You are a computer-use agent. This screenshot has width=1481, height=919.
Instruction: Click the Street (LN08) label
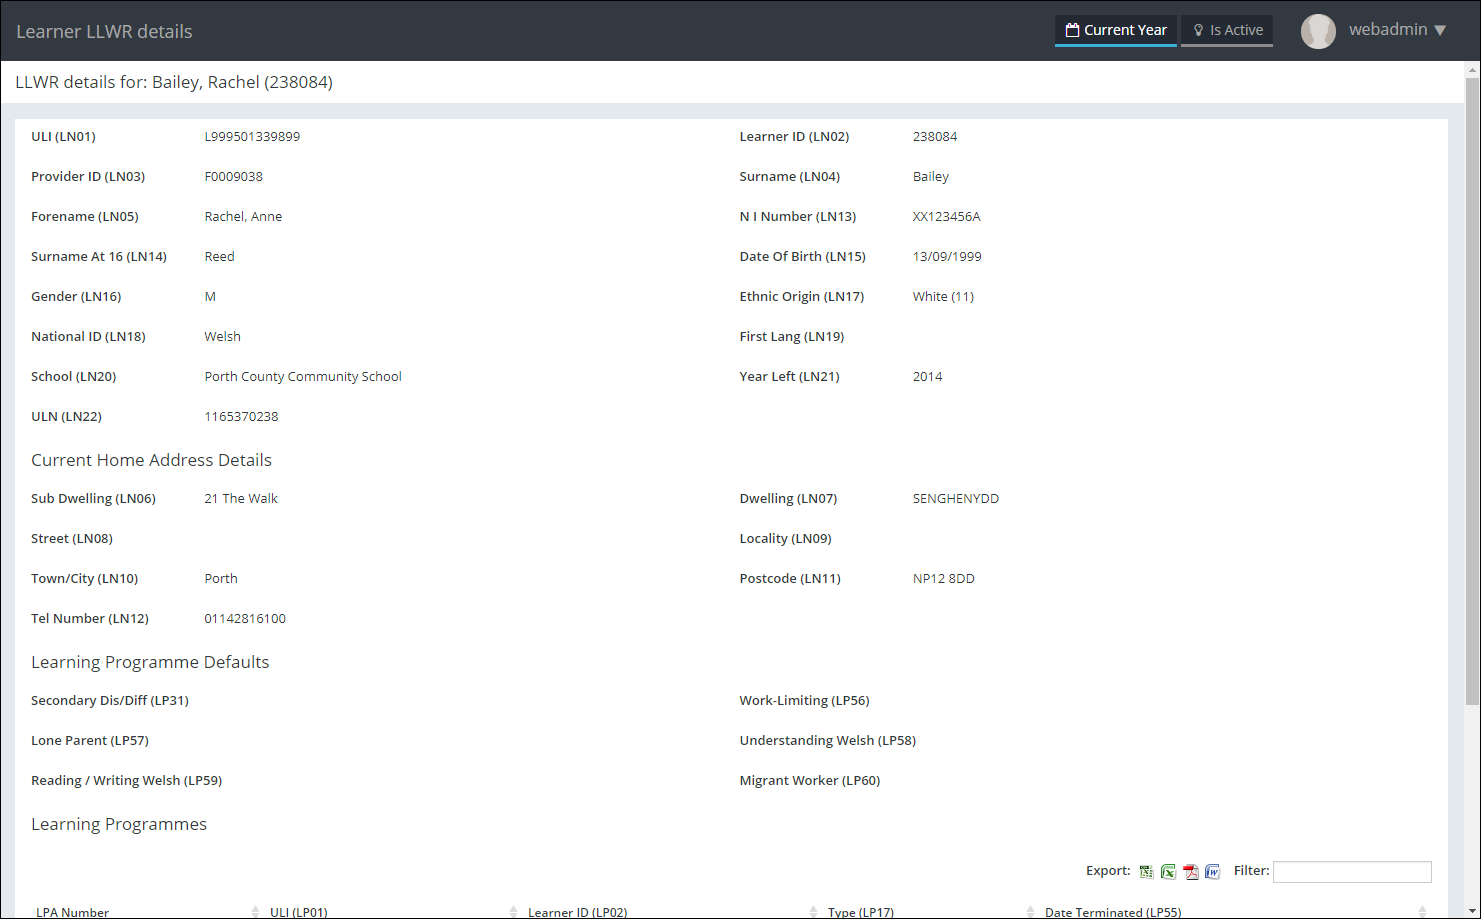click(x=72, y=539)
